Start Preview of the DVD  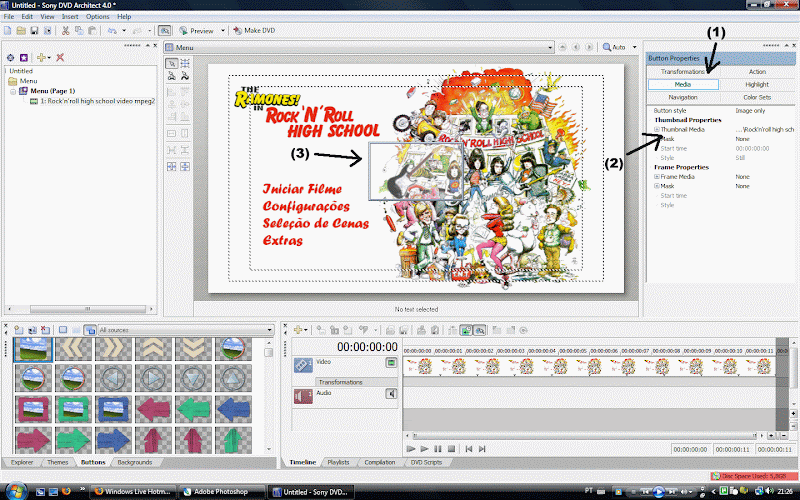click(196, 31)
